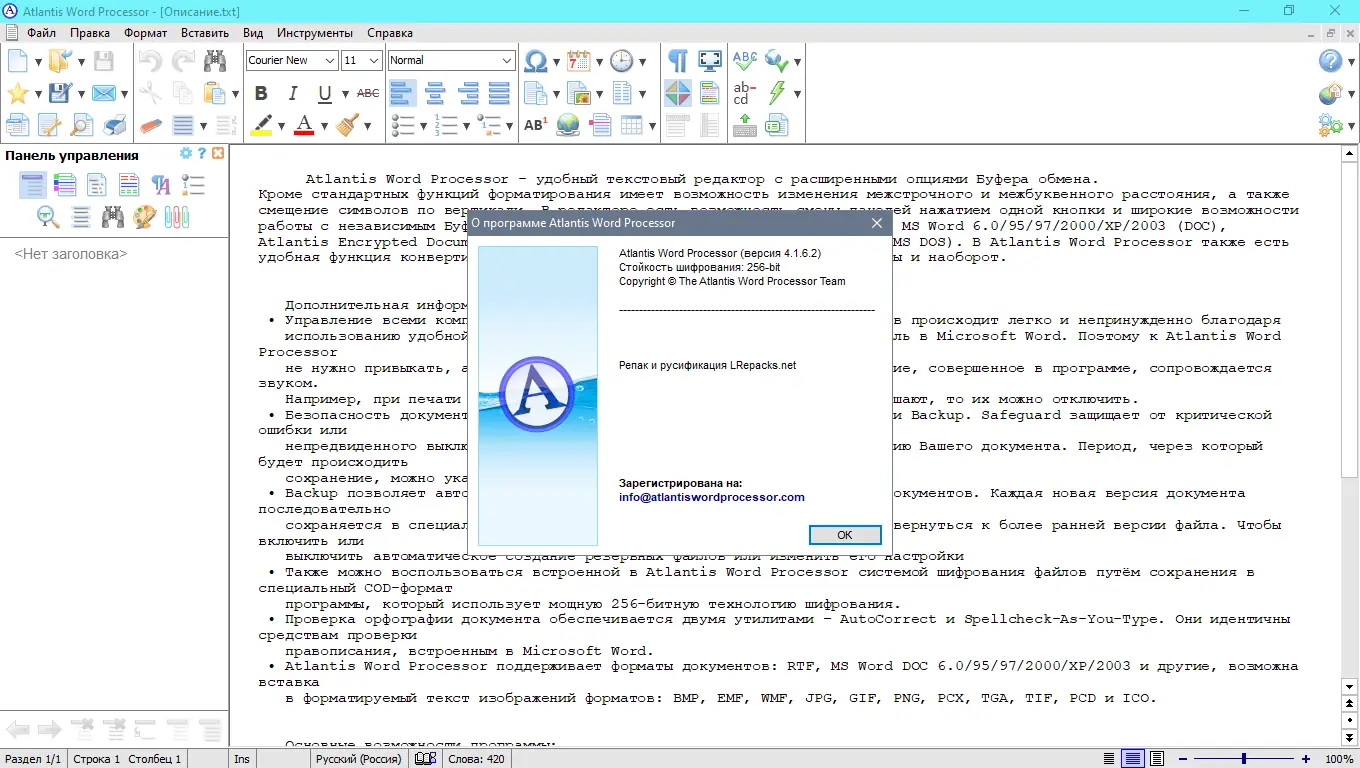Click the Русский (Россия) language indicator

point(358,759)
